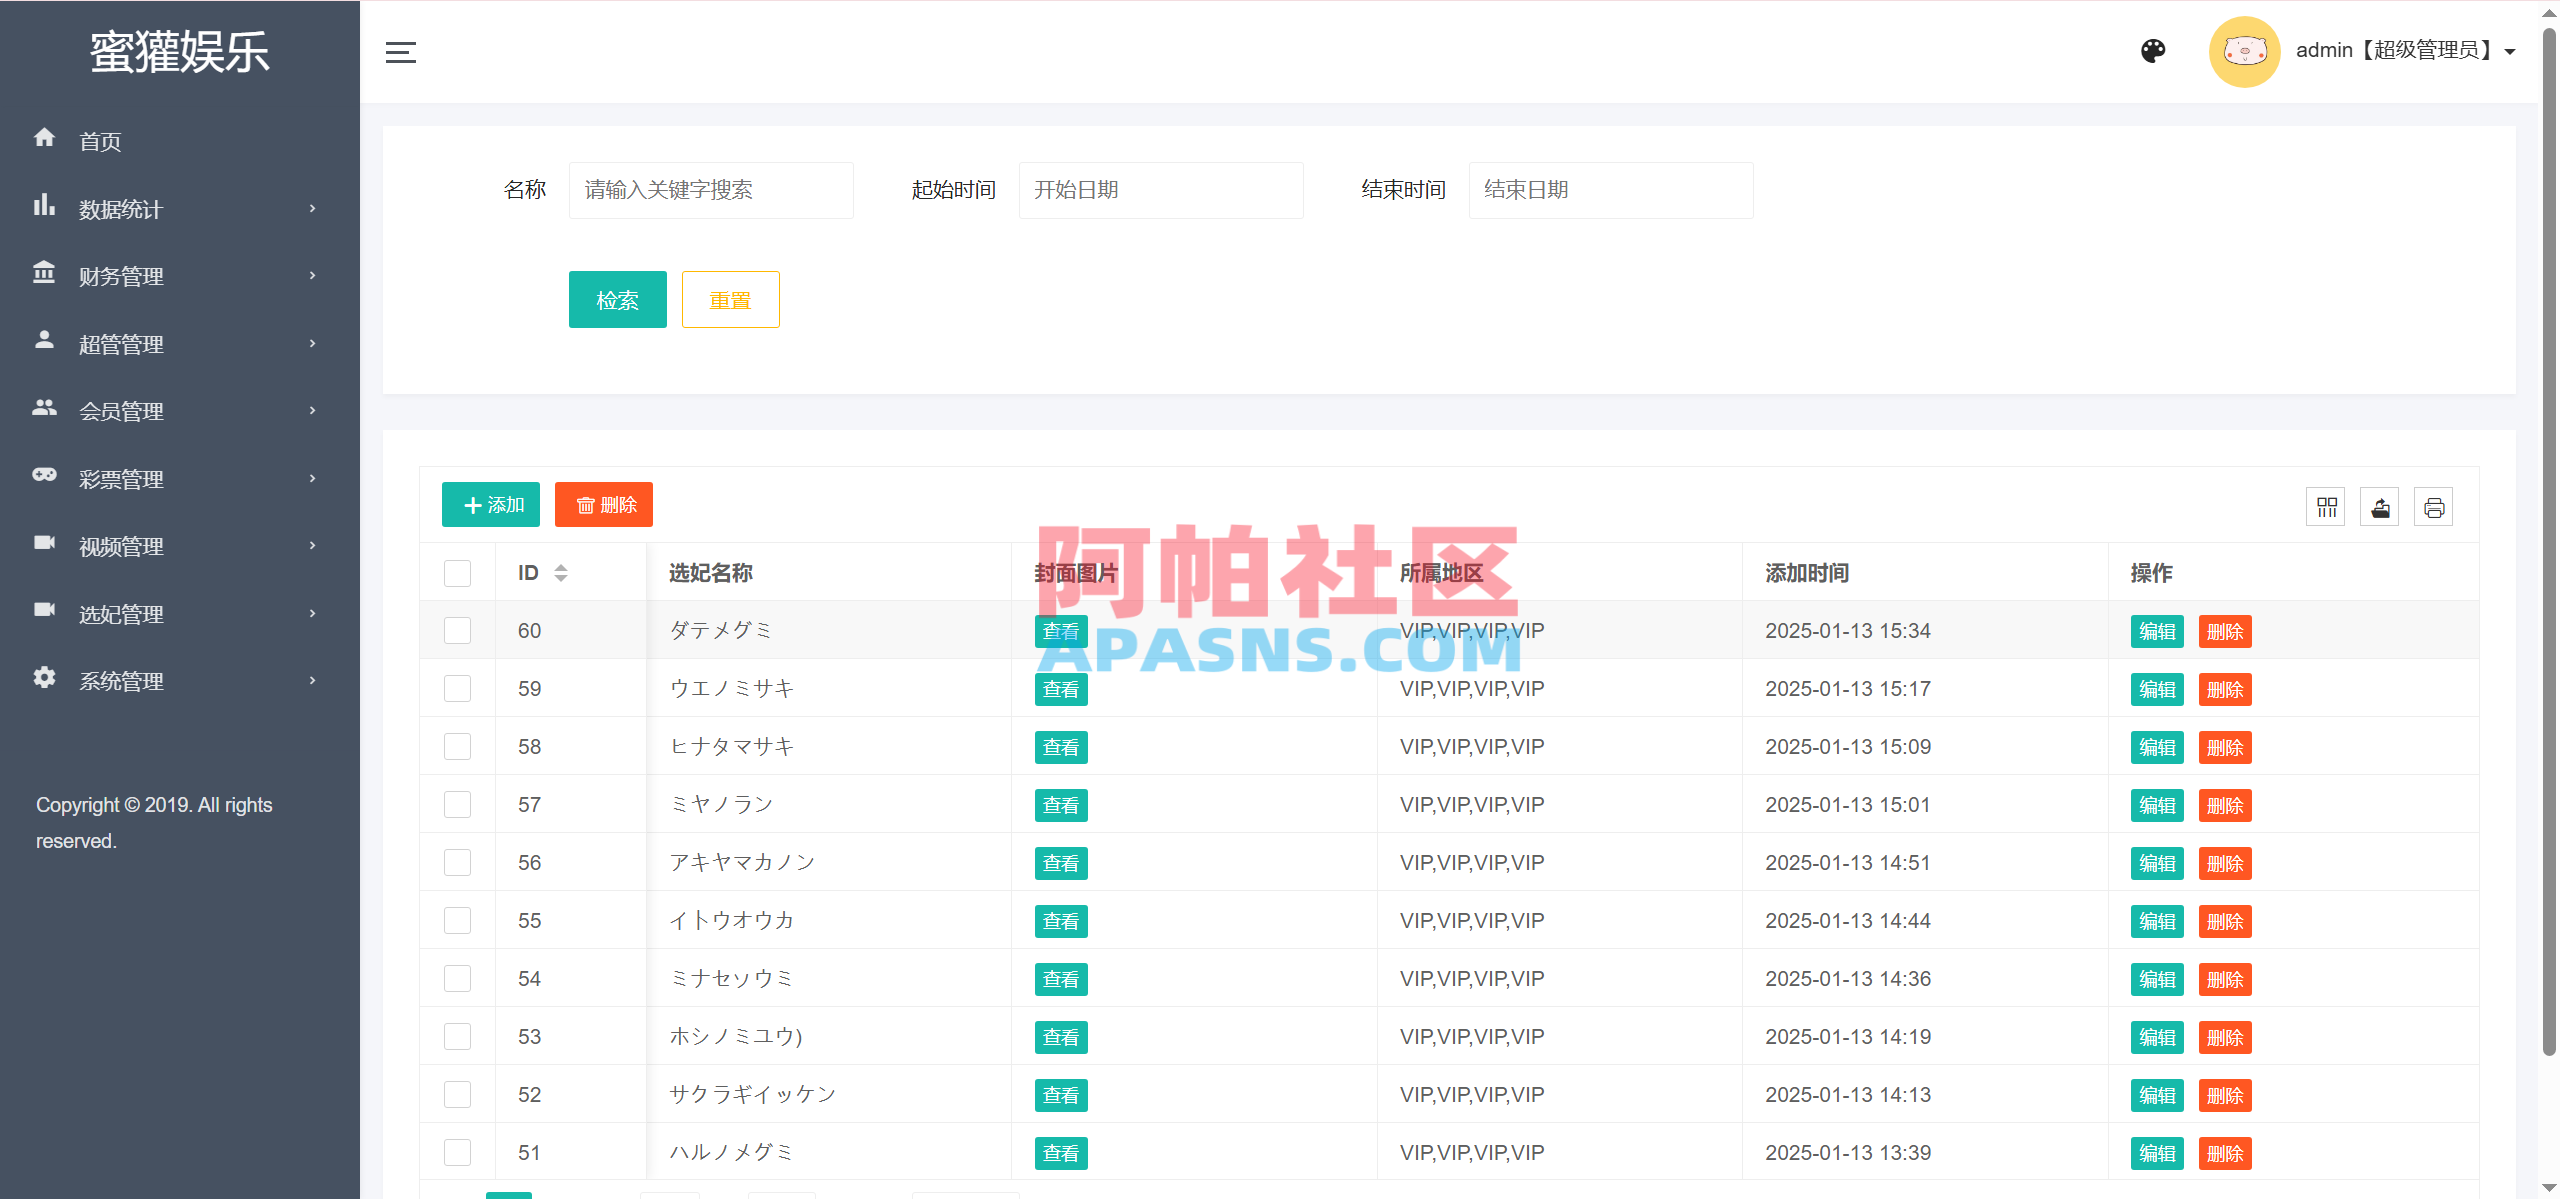
Task: Click the home icon next to 首页
Action: coord(44,138)
